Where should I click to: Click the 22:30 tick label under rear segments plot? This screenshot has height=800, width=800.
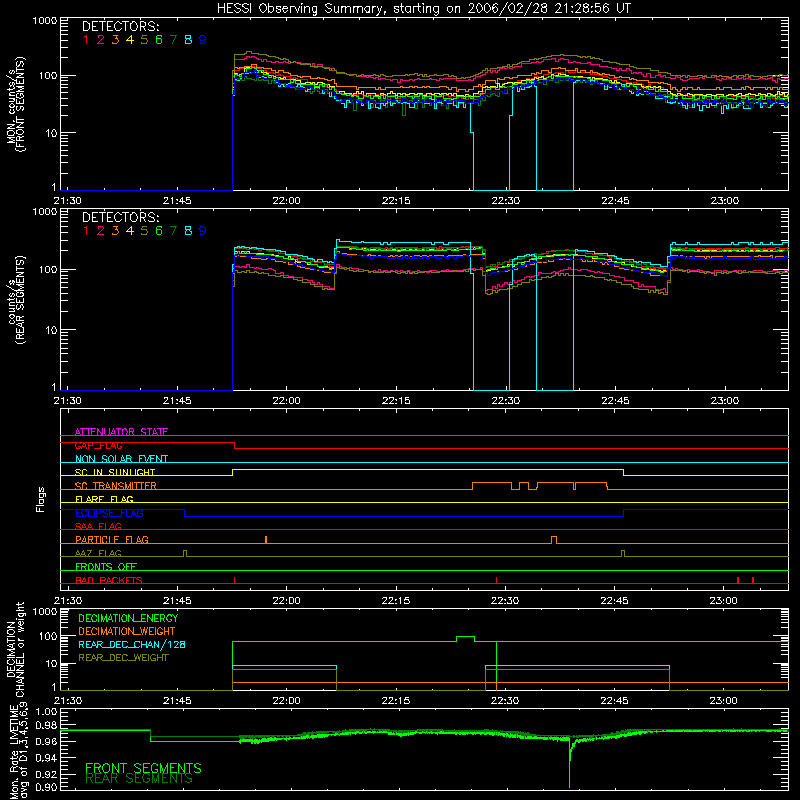[505, 401]
